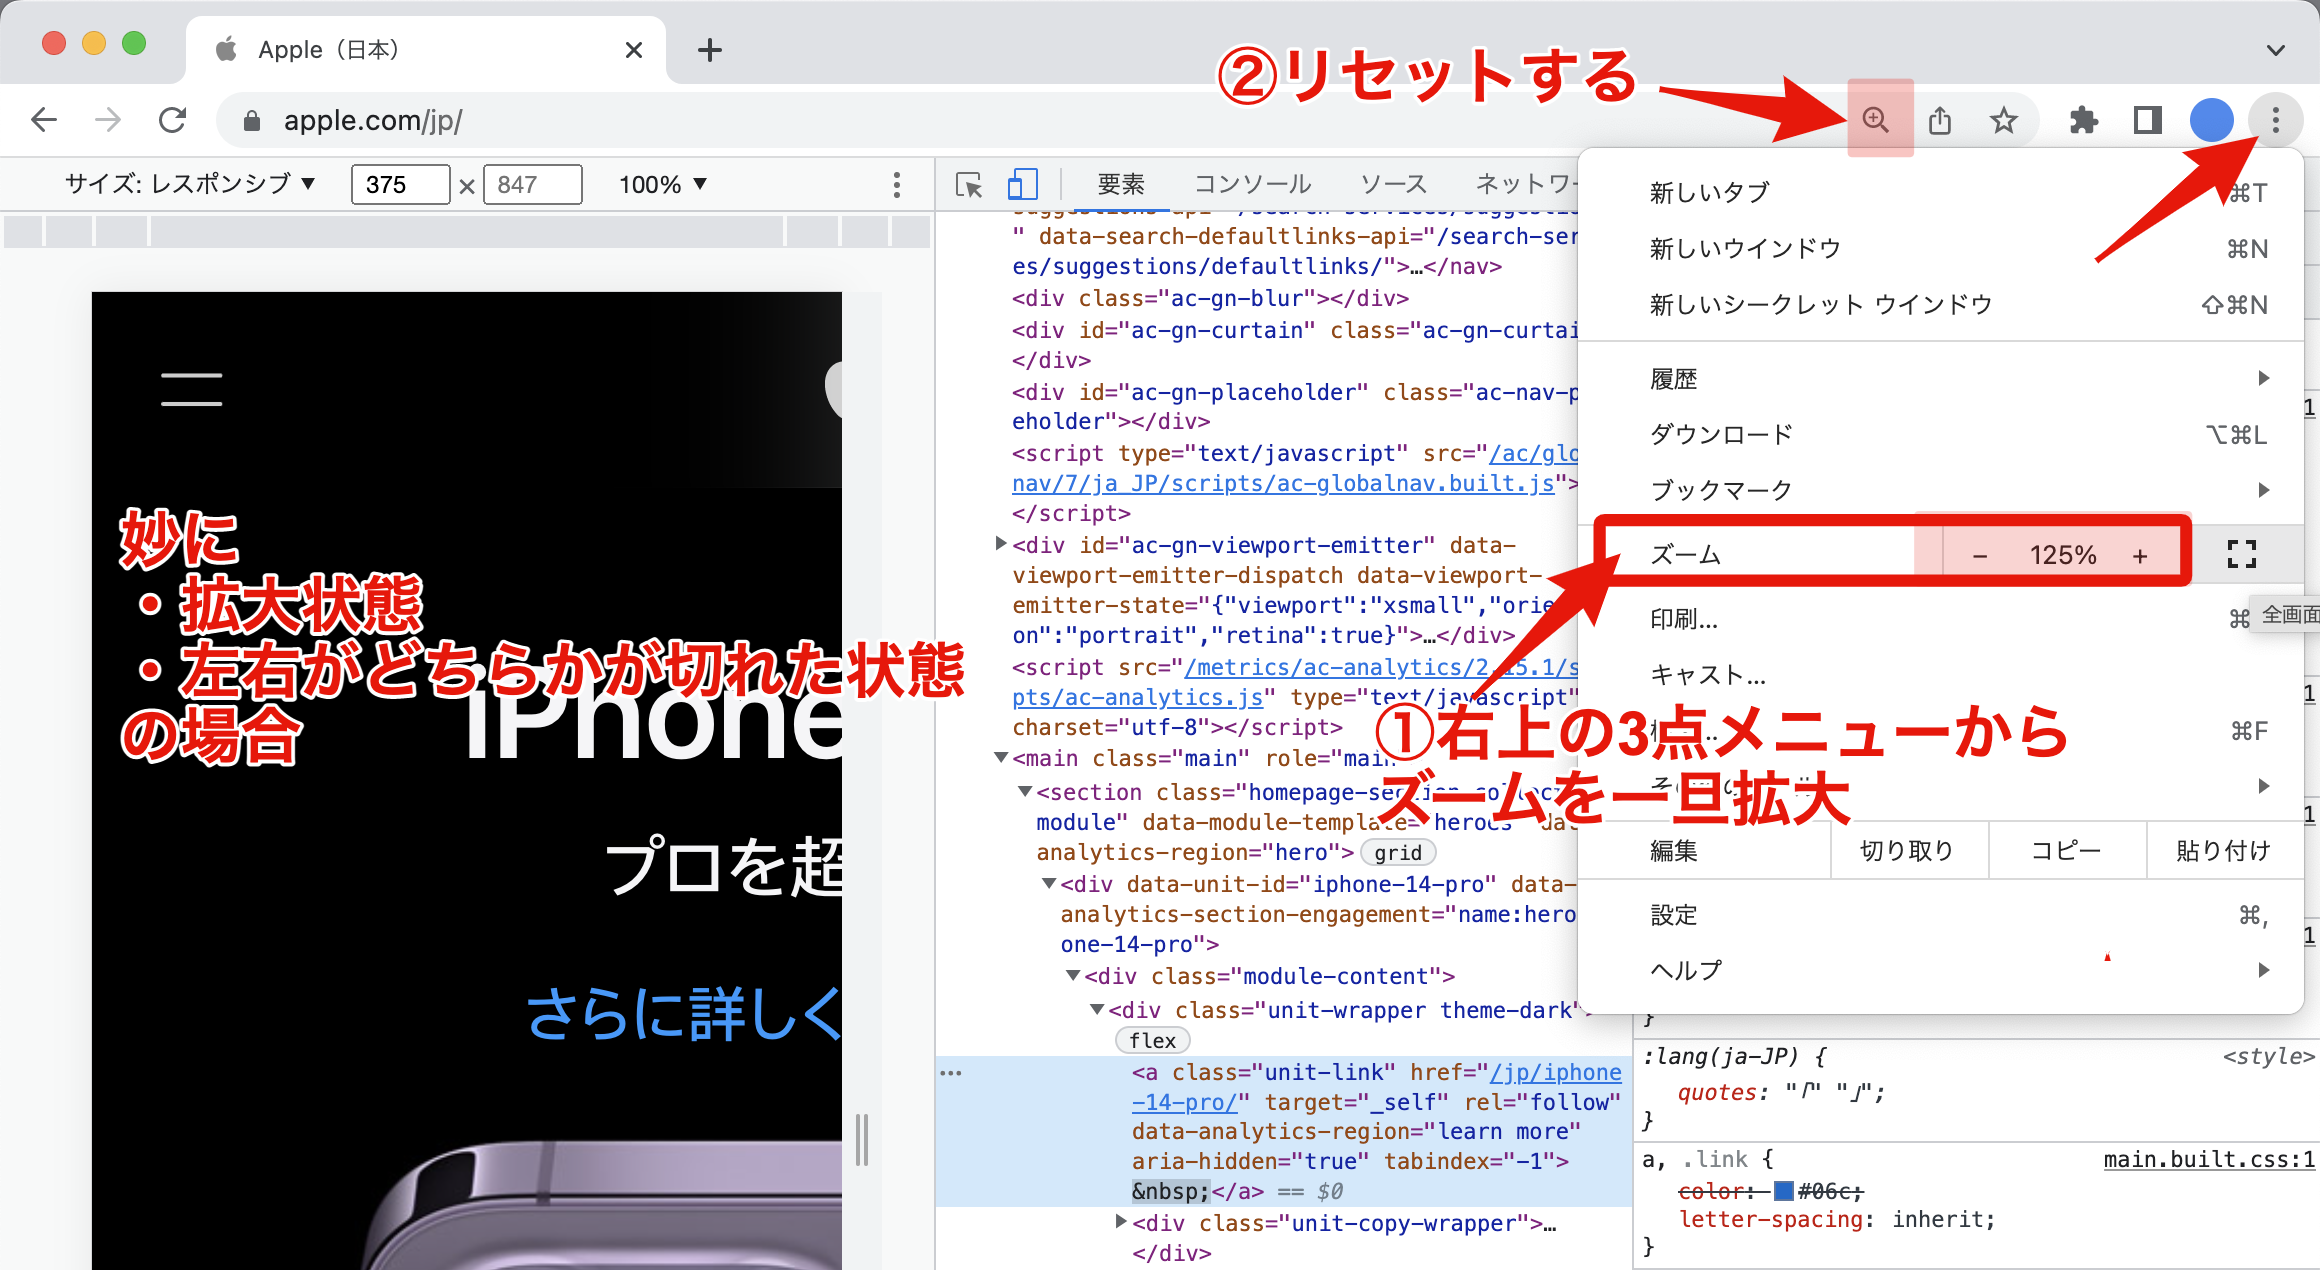Collapse the main class="main" node

(x=1000, y=758)
